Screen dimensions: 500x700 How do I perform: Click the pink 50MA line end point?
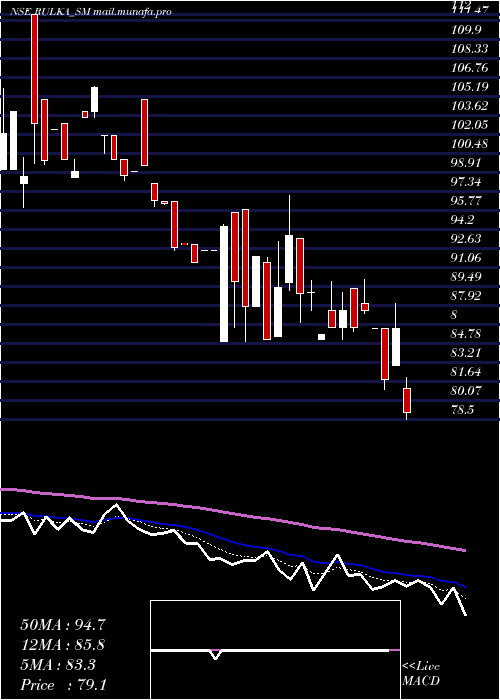[465, 550]
